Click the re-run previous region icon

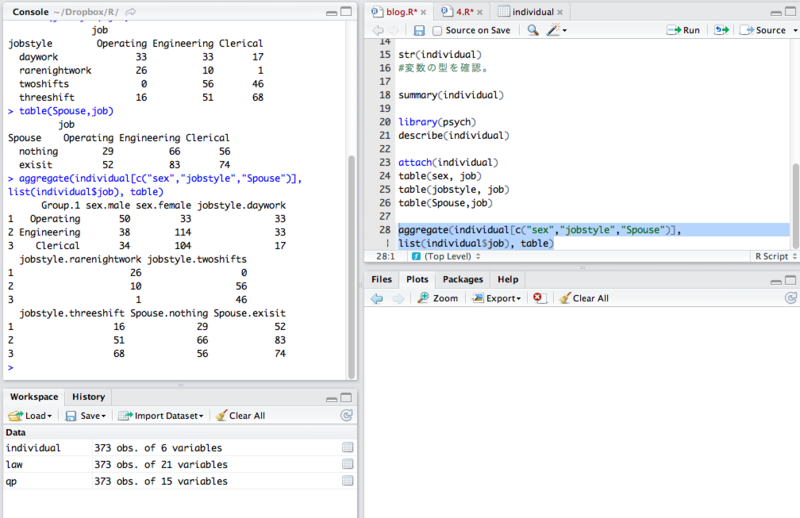tap(721, 30)
